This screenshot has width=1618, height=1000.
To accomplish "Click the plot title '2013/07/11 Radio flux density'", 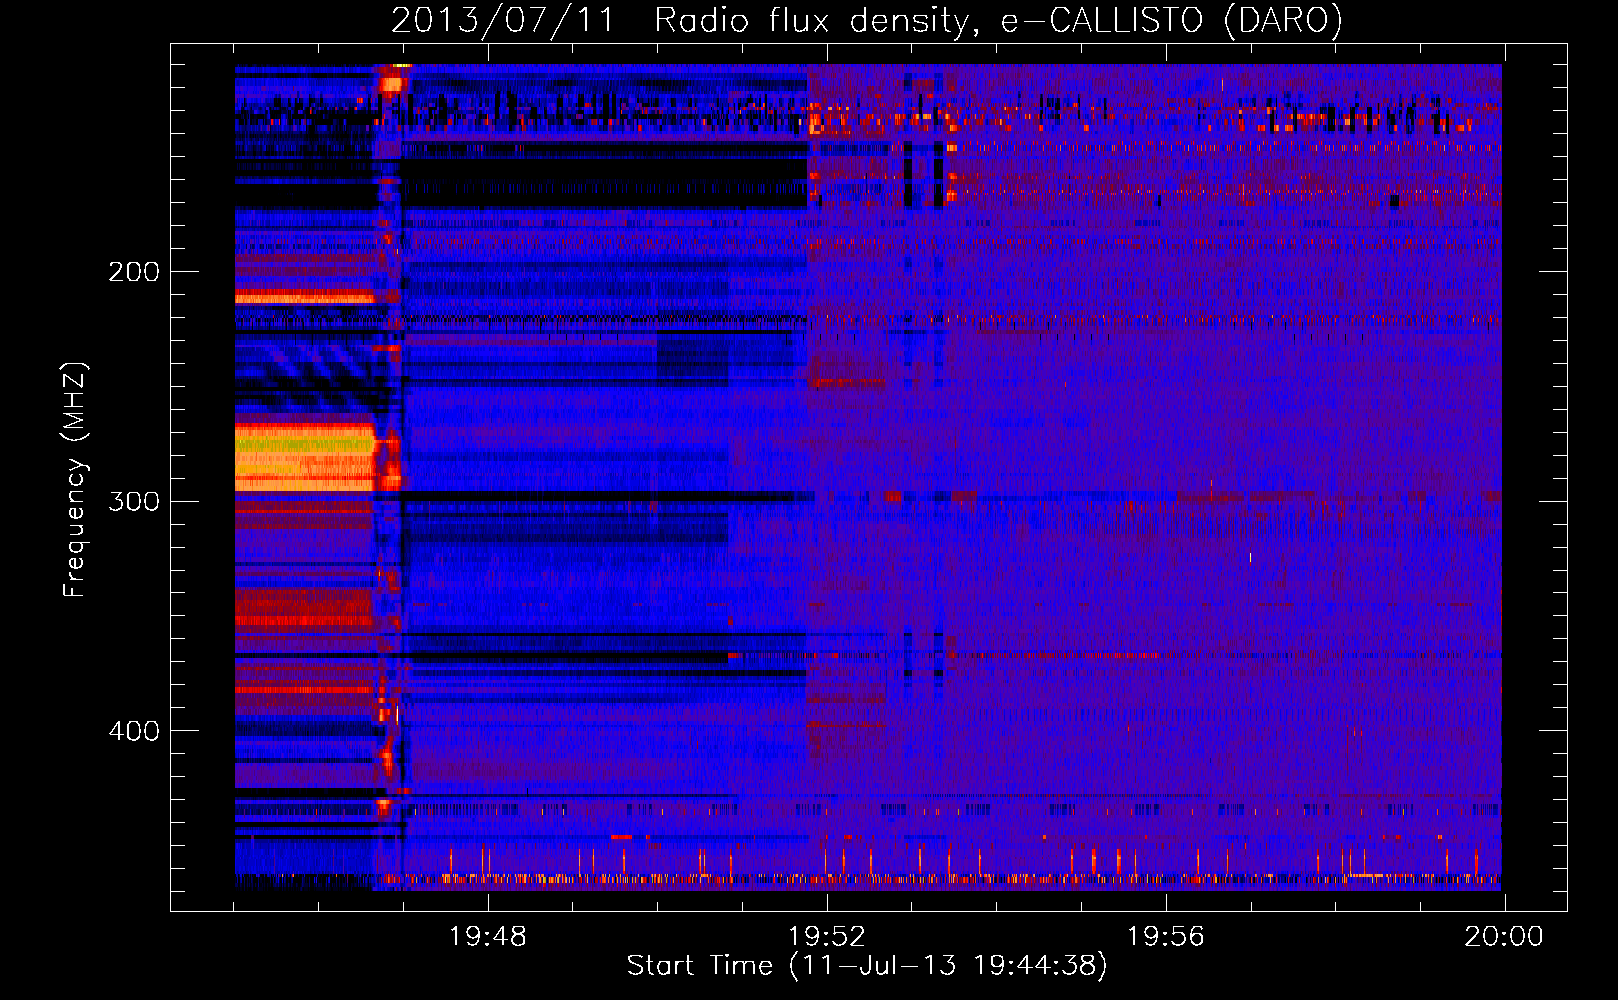I will (x=866, y=21).
